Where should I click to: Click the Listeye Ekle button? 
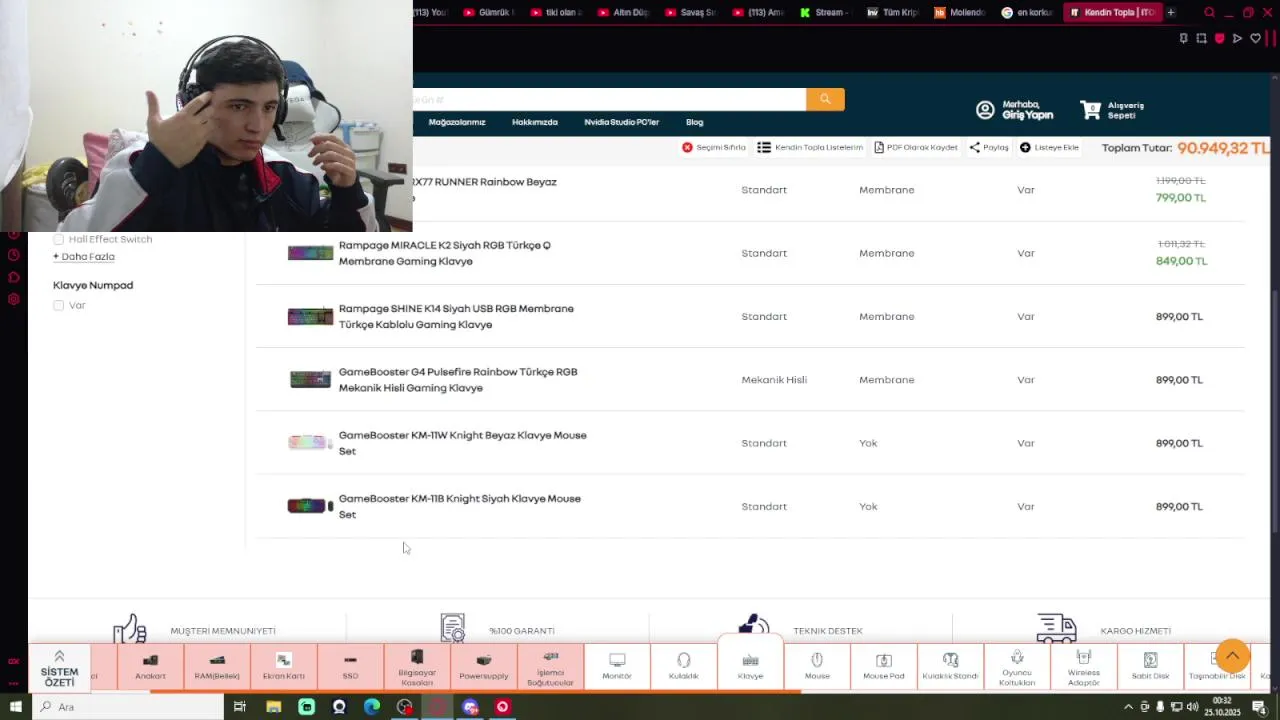click(1049, 147)
